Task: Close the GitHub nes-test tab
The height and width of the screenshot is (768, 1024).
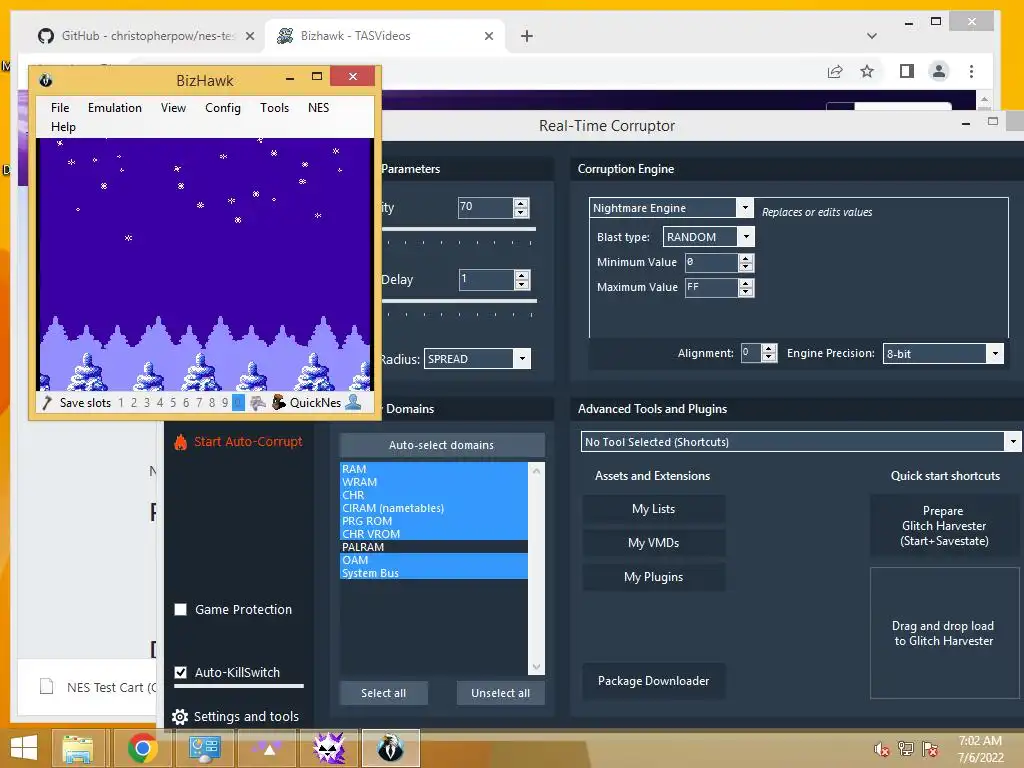Action: coord(249,36)
